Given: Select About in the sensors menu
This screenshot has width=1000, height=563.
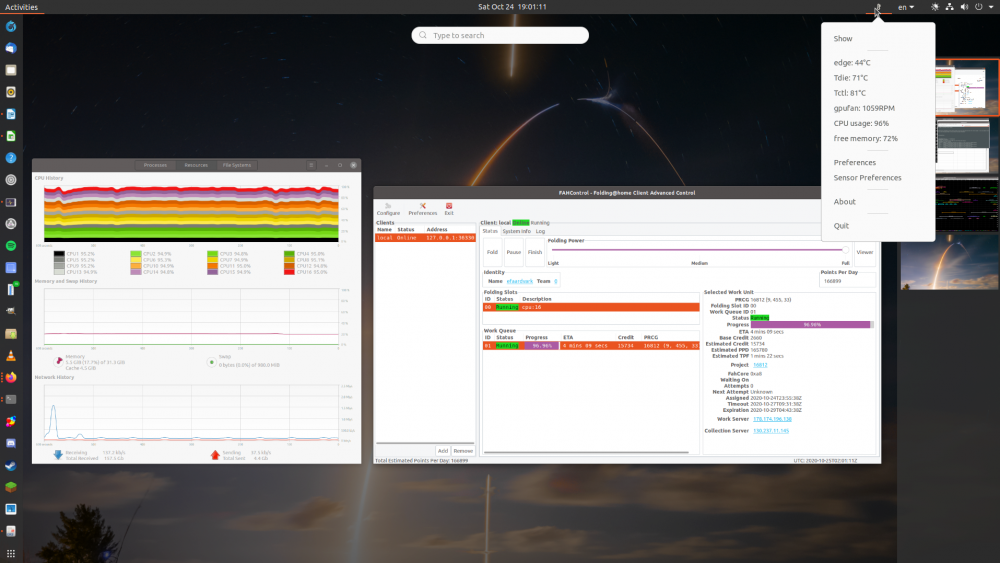Looking at the screenshot, I should [x=844, y=201].
